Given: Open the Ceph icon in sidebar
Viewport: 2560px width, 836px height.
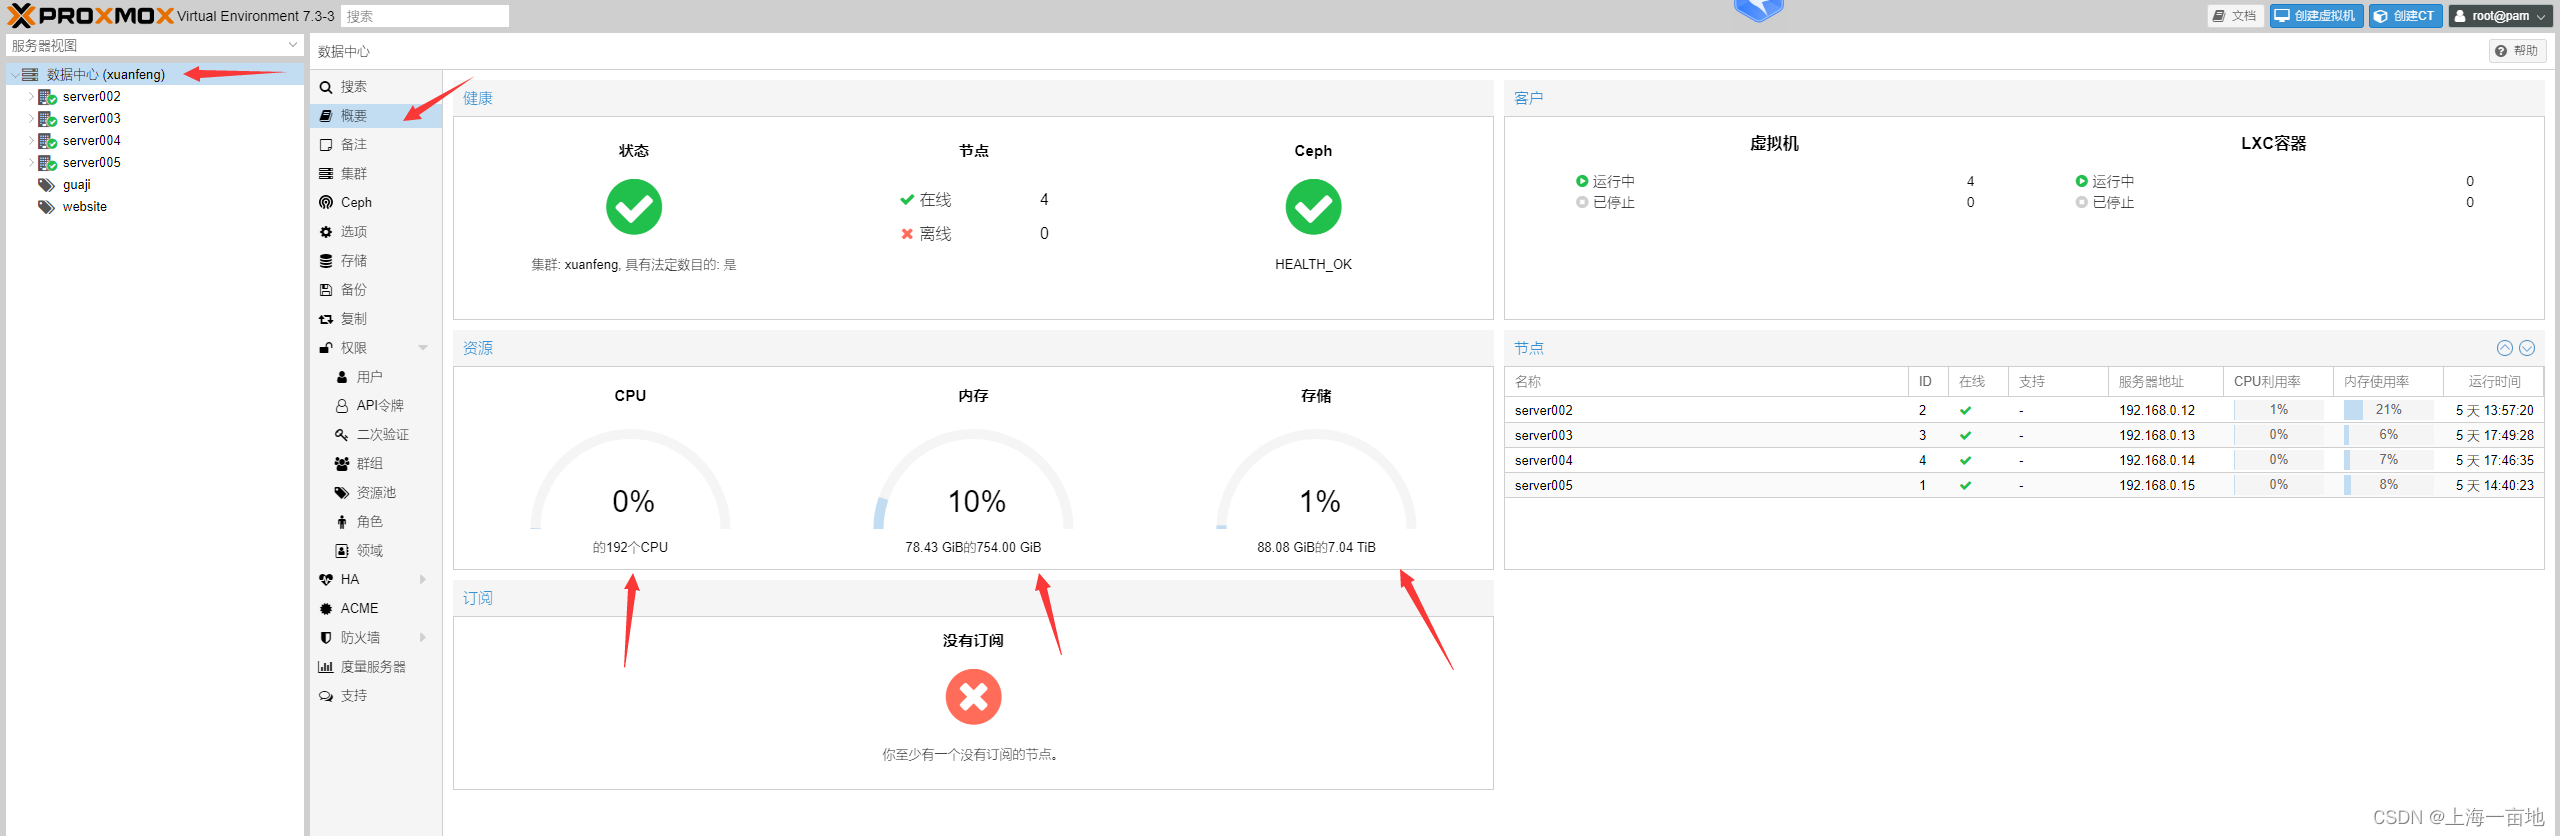Looking at the screenshot, I should [326, 203].
